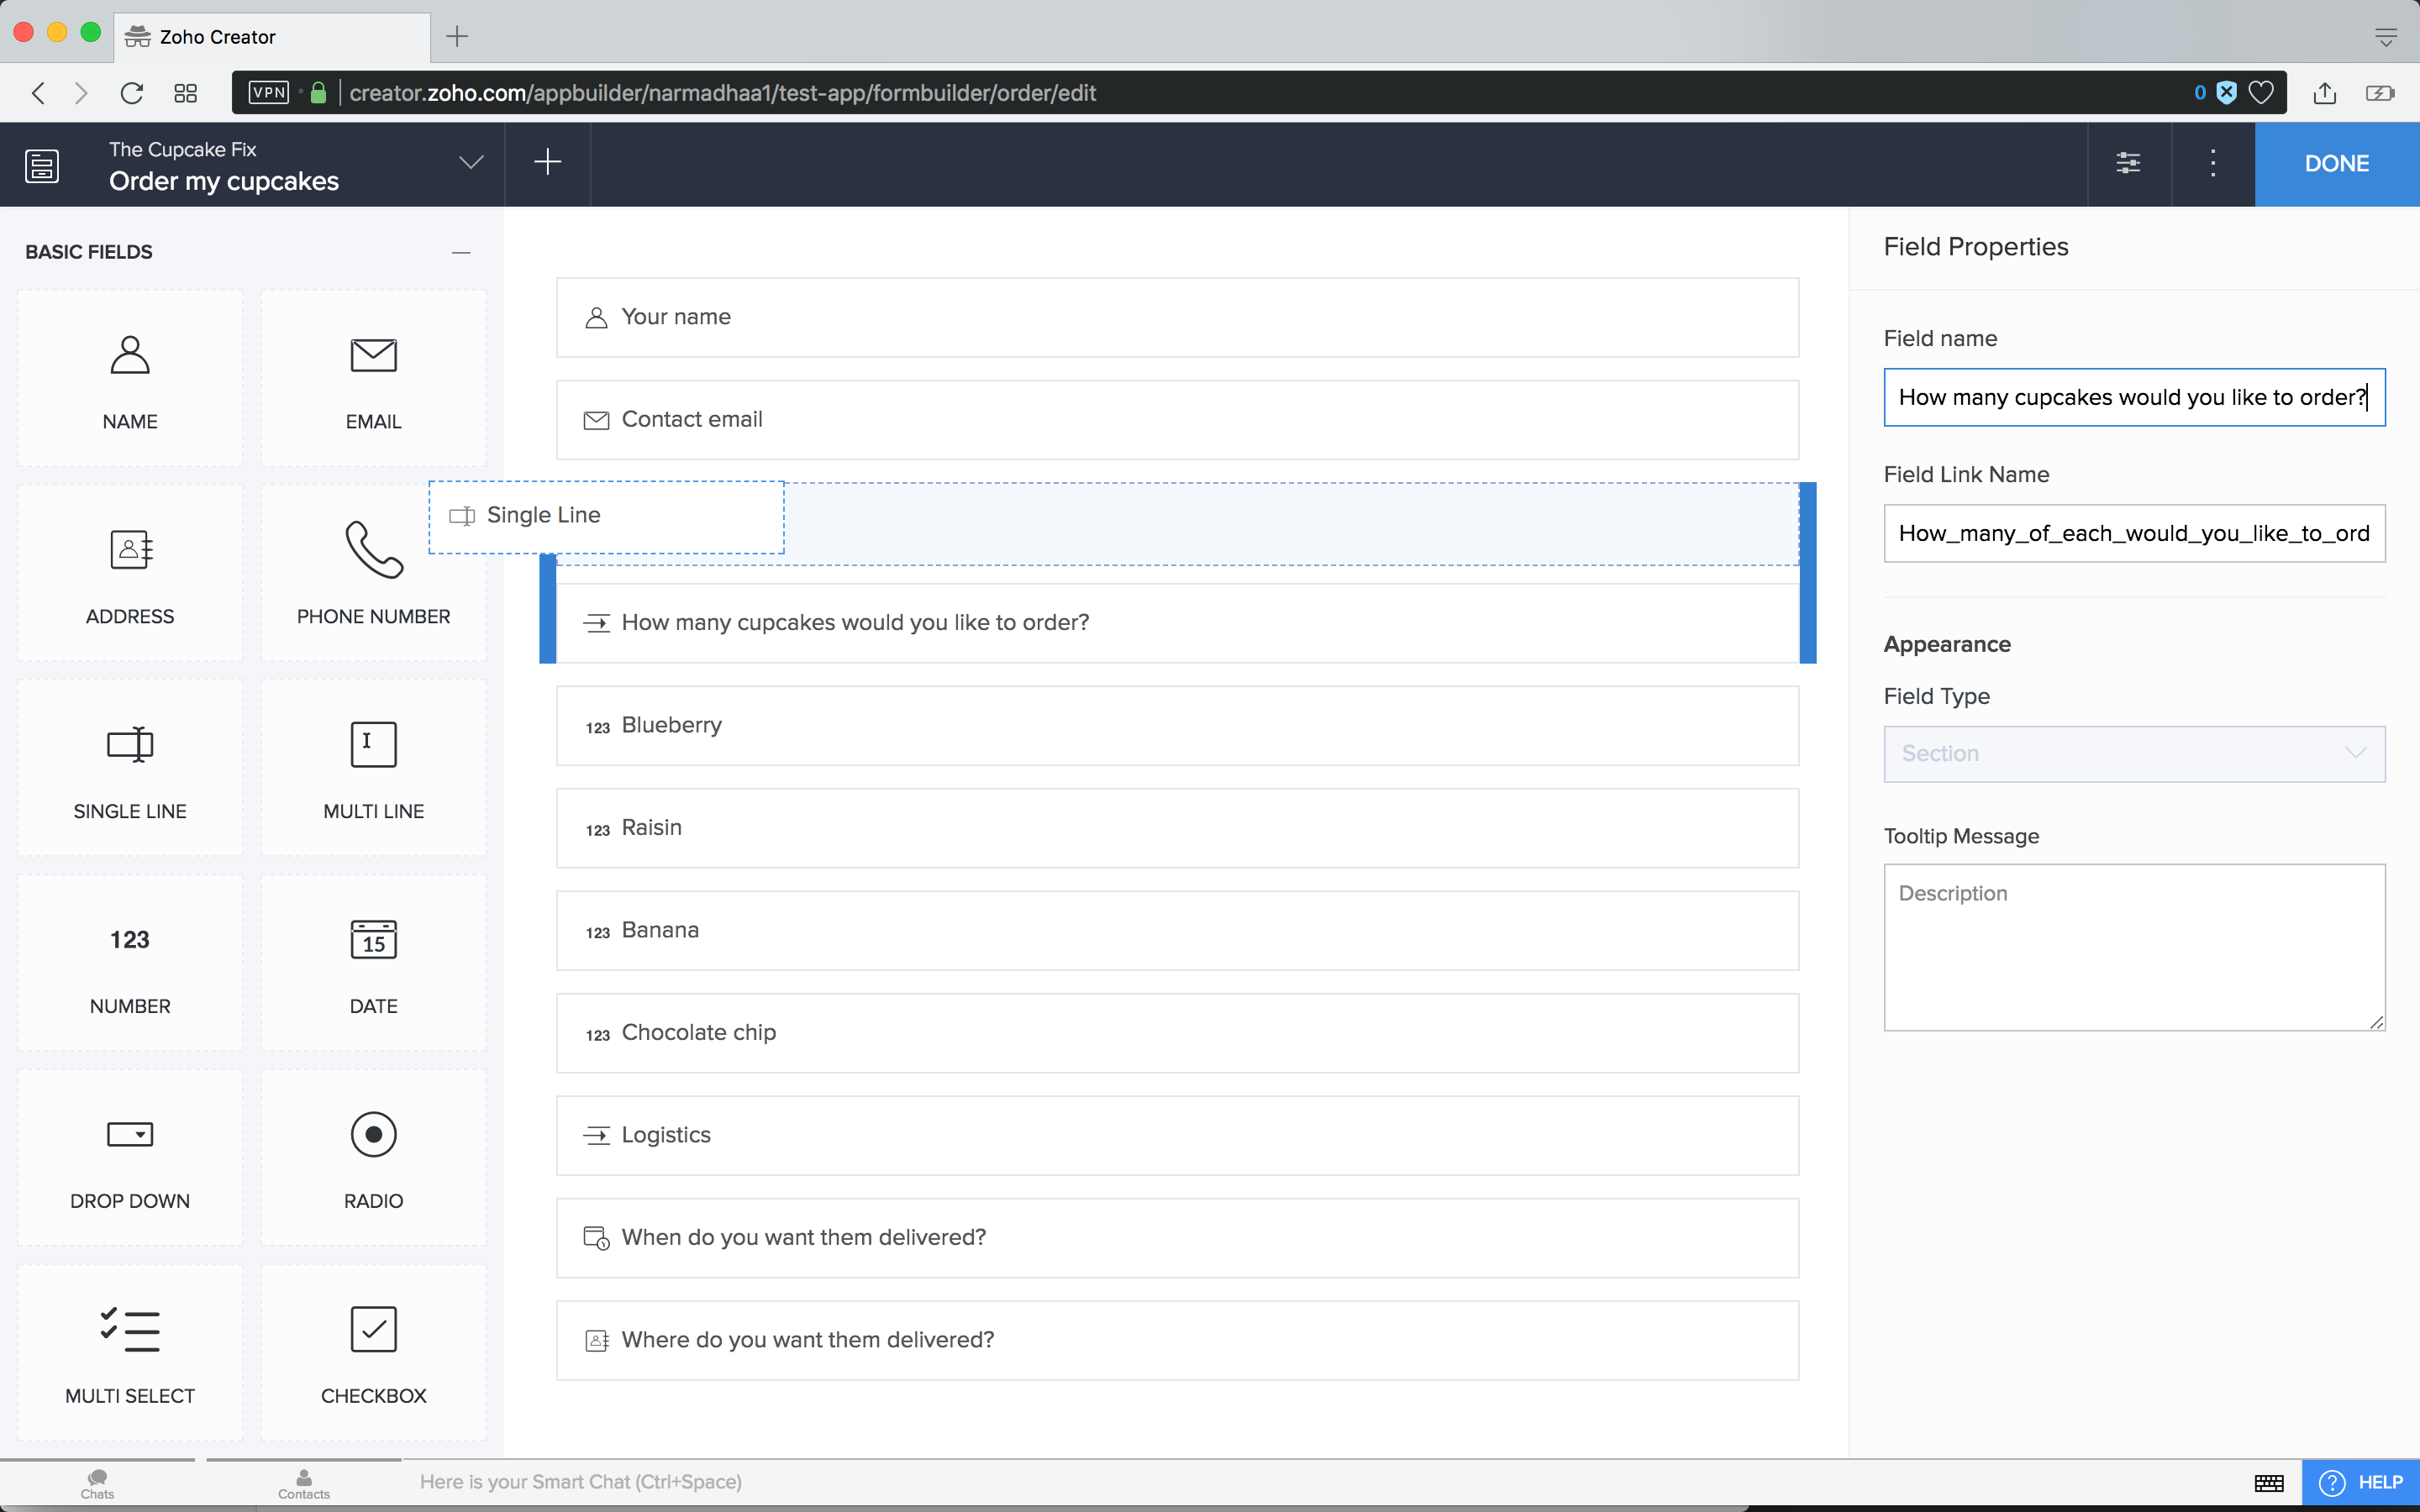
Task: Add a Date field to the form
Action: (x=372, y=962)
